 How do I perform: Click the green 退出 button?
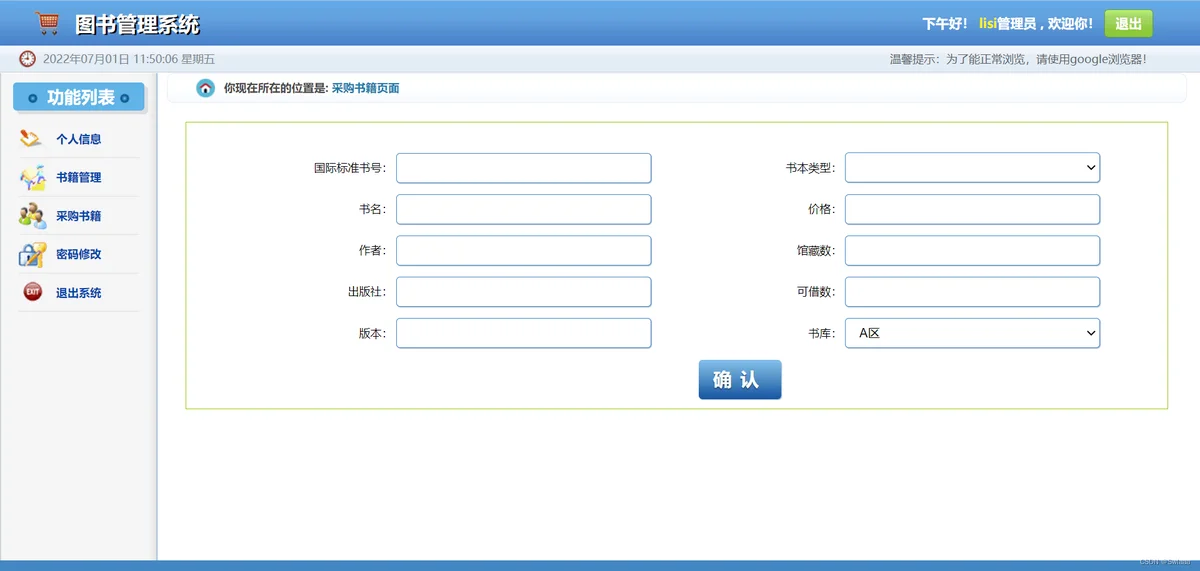coord(1128,24)
